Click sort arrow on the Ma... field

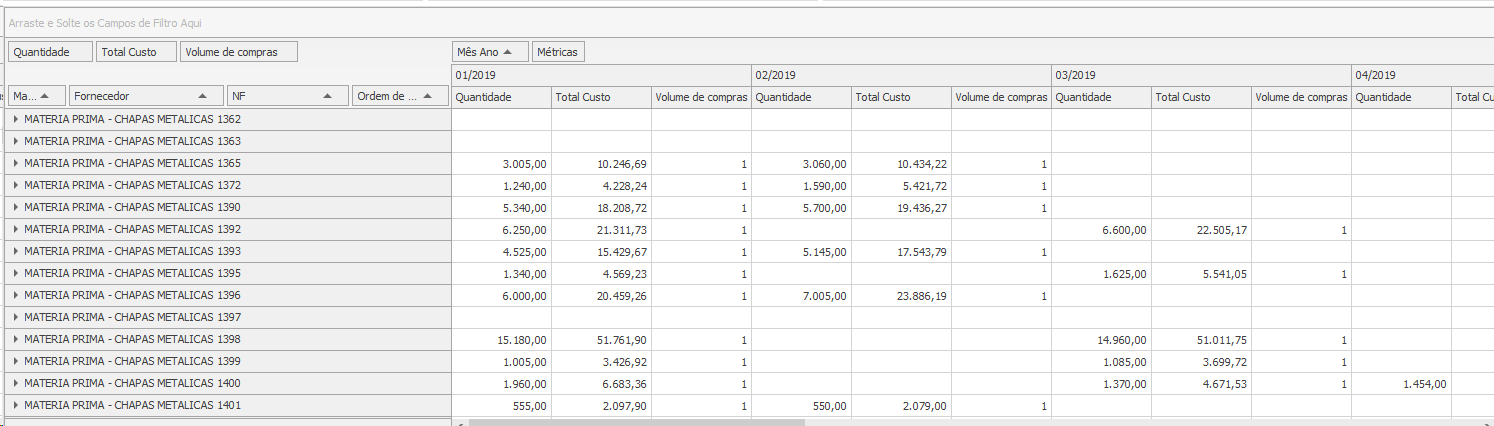(44, 96)
